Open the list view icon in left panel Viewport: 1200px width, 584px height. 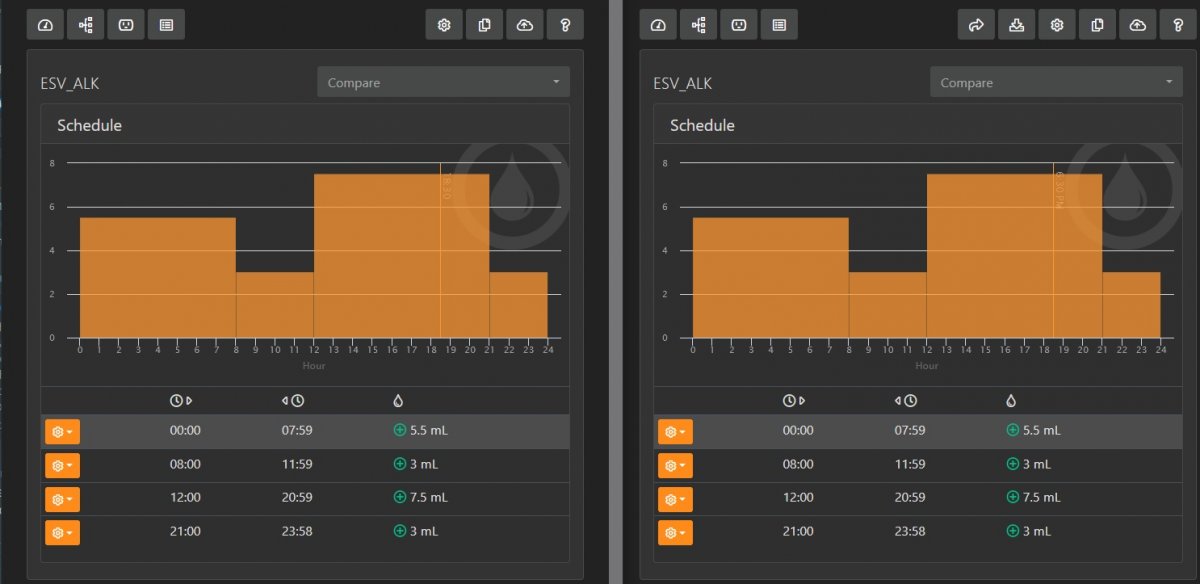click(x=166, y=25)
